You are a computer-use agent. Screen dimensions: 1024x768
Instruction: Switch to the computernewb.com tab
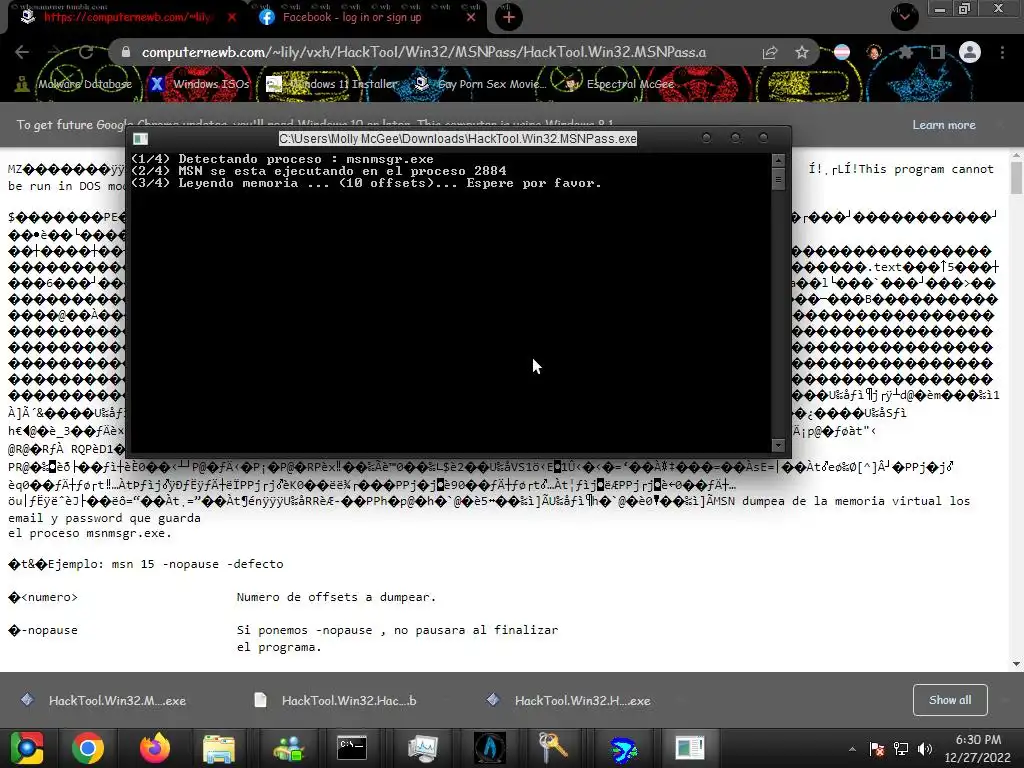(127, 17)
